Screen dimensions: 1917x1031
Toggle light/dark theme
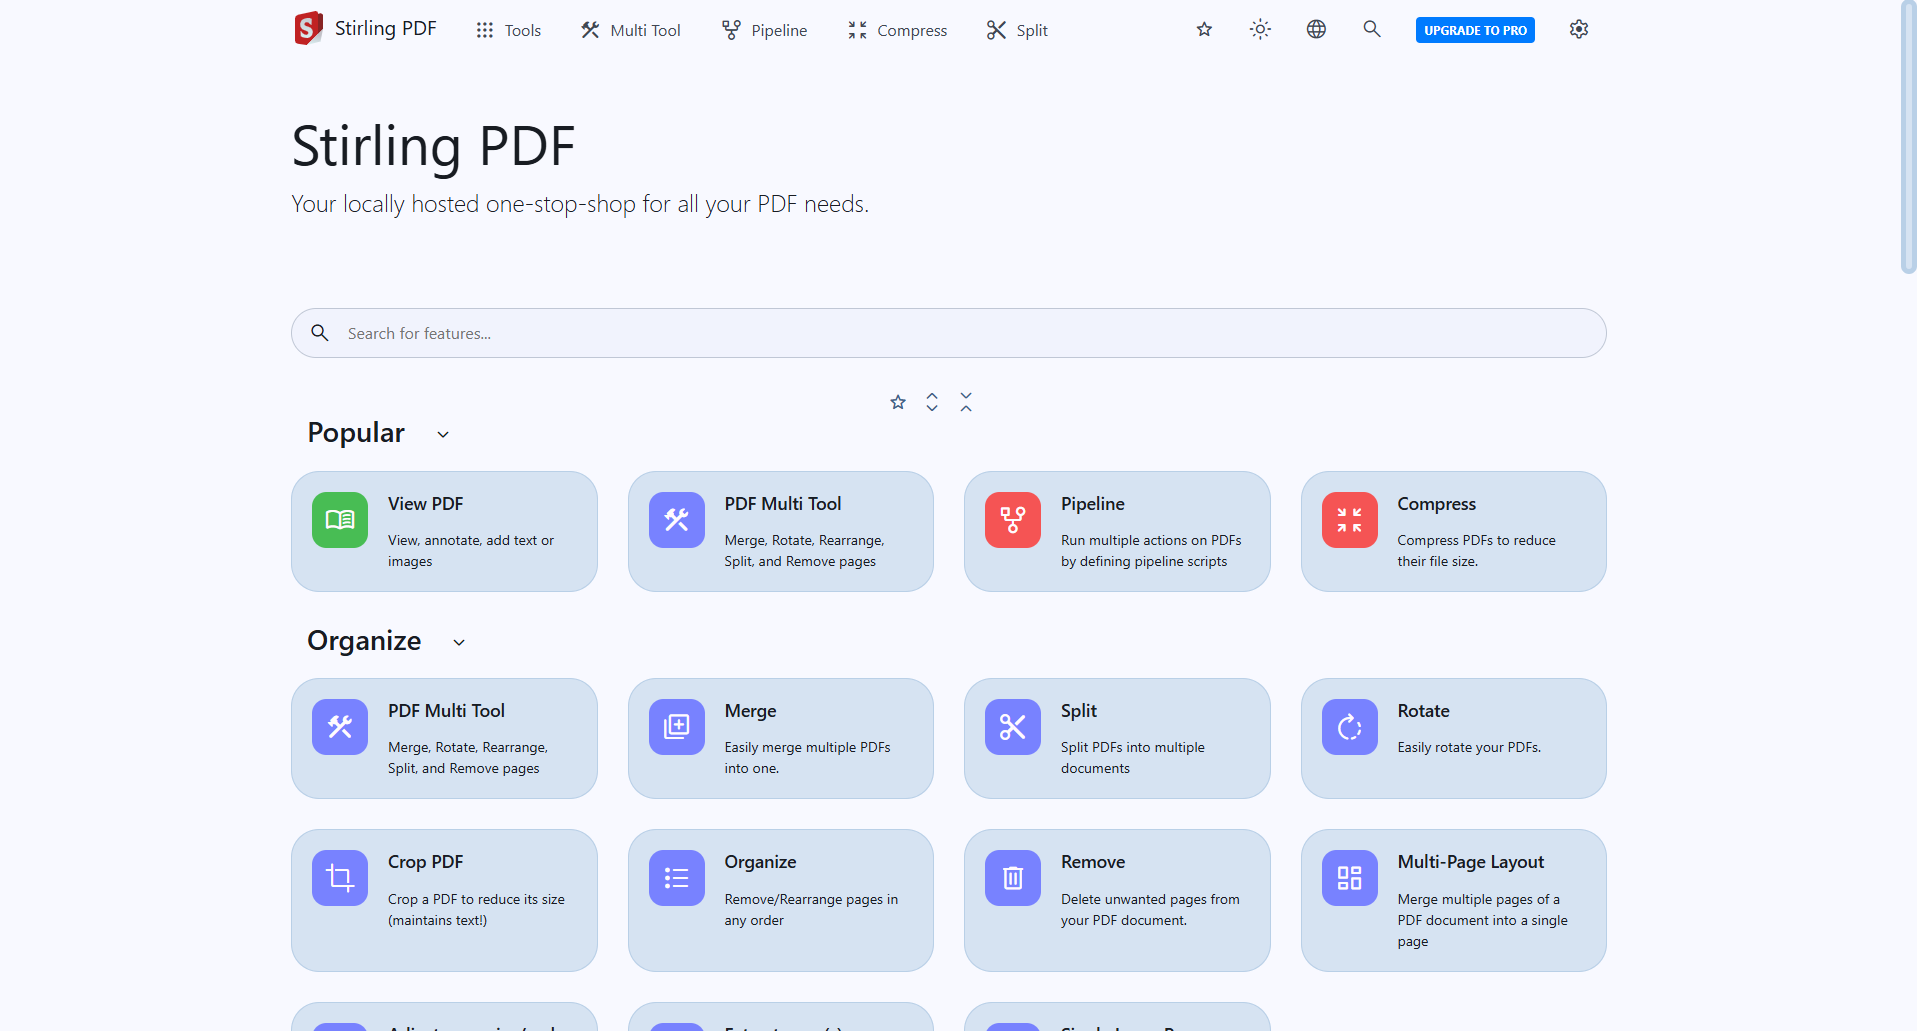[1259, 29]
